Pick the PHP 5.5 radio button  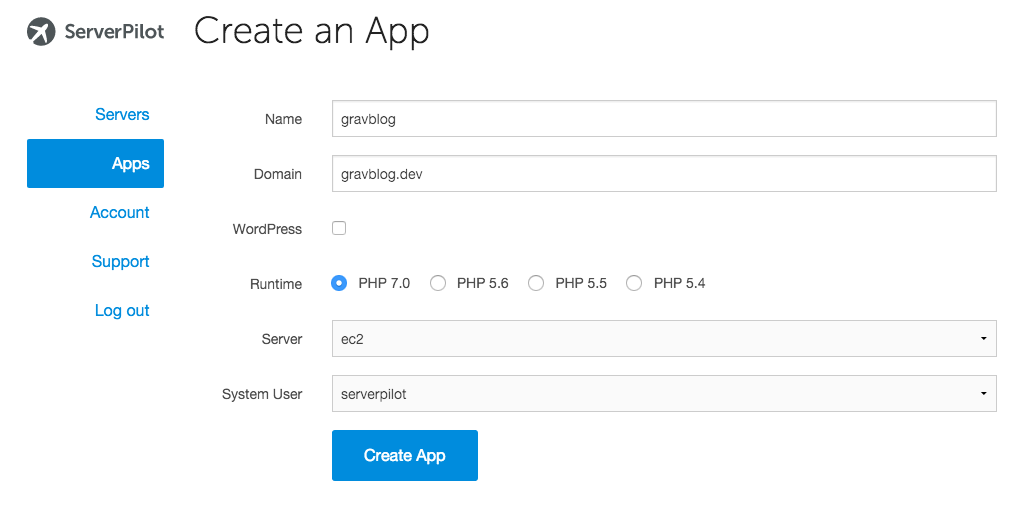point(536,283)
